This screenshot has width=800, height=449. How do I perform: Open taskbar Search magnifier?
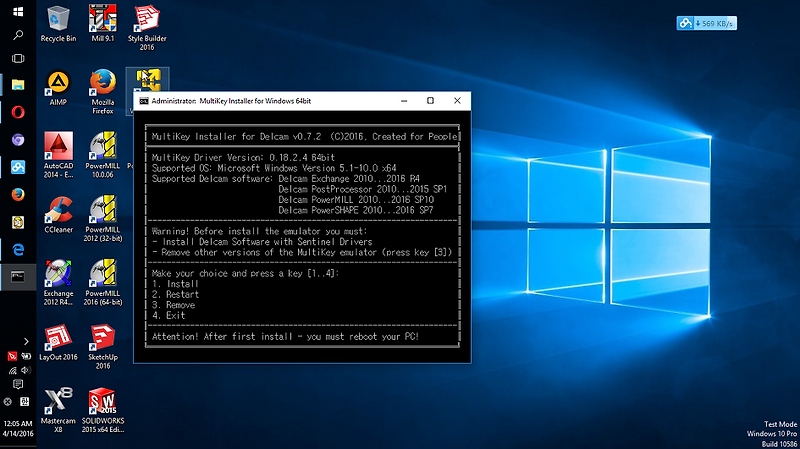coord(18,35)
